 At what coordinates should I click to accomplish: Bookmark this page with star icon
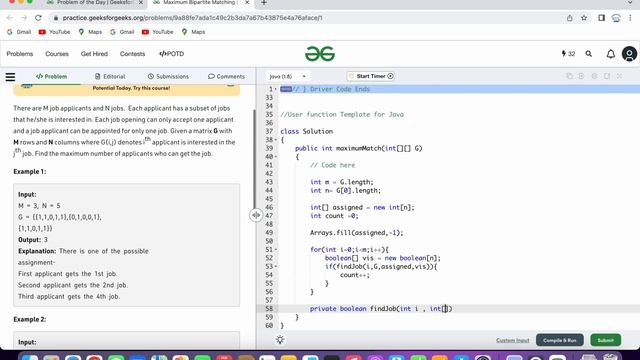pos(584,18)
